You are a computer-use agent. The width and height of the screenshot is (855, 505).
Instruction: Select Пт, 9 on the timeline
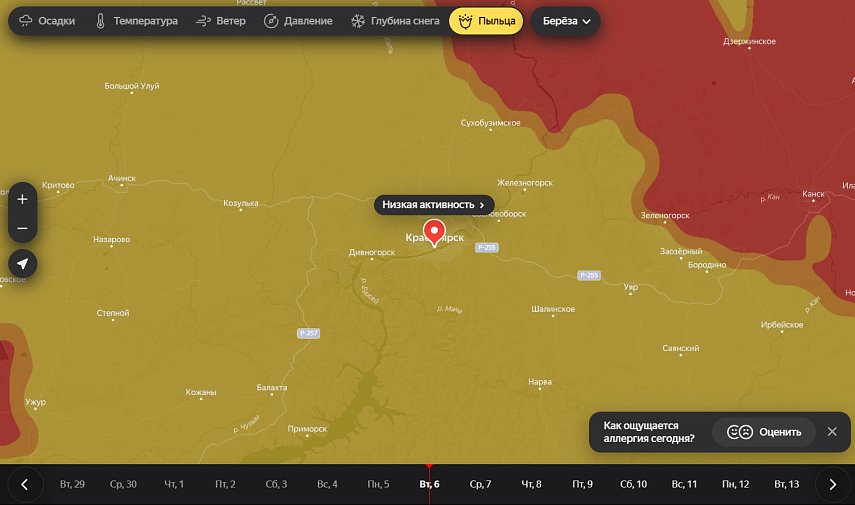click(582, 484)
